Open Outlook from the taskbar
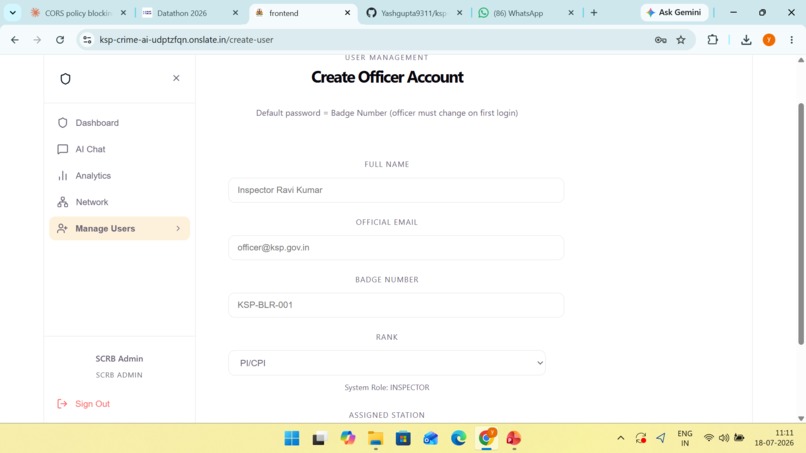The height and width of the screenshot is (453, 806). point(431,438)
